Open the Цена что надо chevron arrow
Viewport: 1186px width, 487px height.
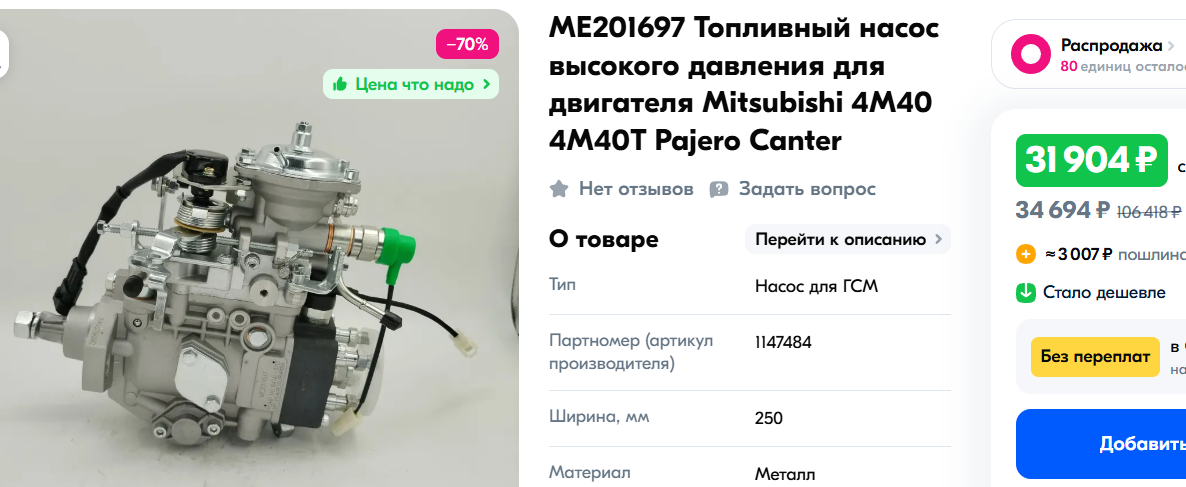487,84
